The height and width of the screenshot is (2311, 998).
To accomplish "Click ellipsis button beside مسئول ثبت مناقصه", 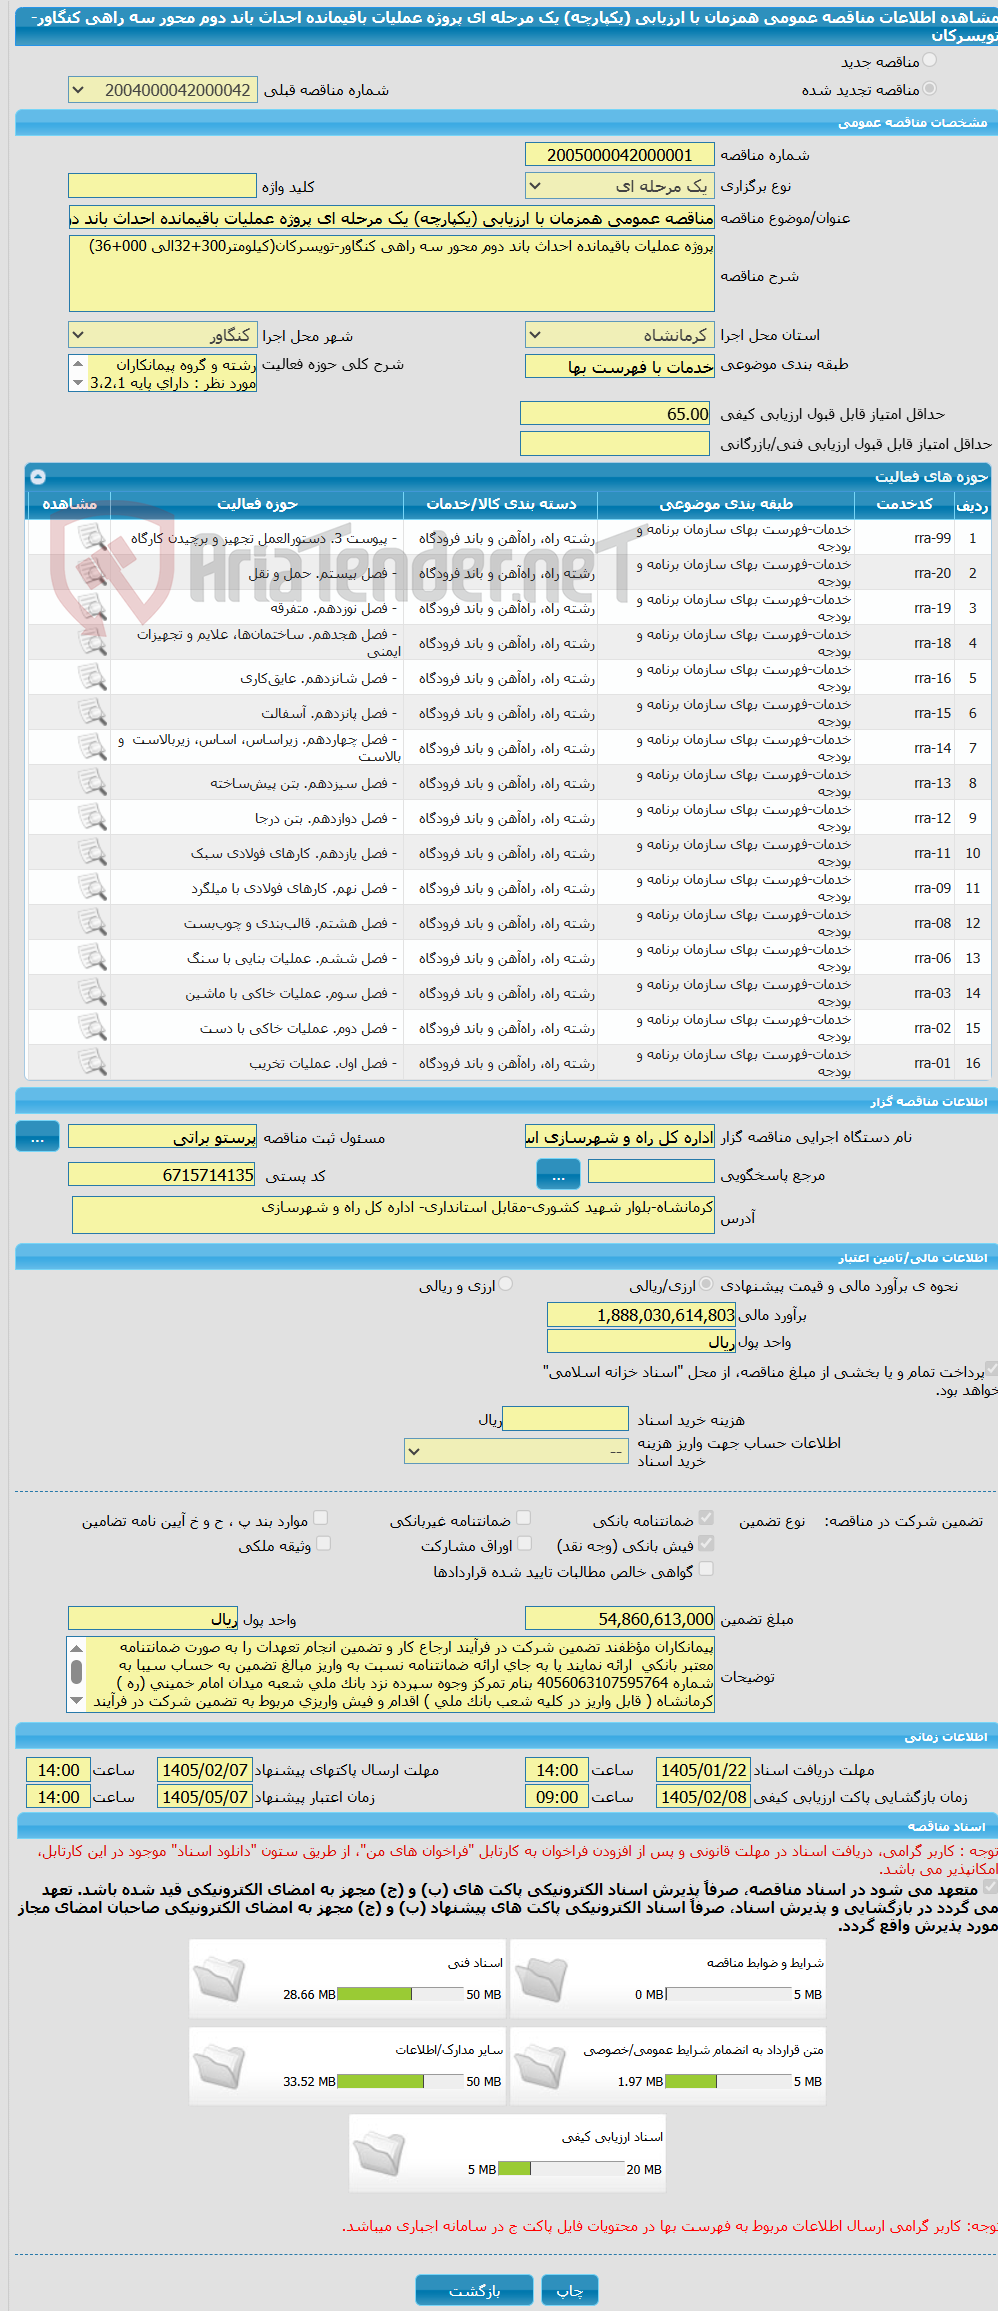I will pos(38,1137).
